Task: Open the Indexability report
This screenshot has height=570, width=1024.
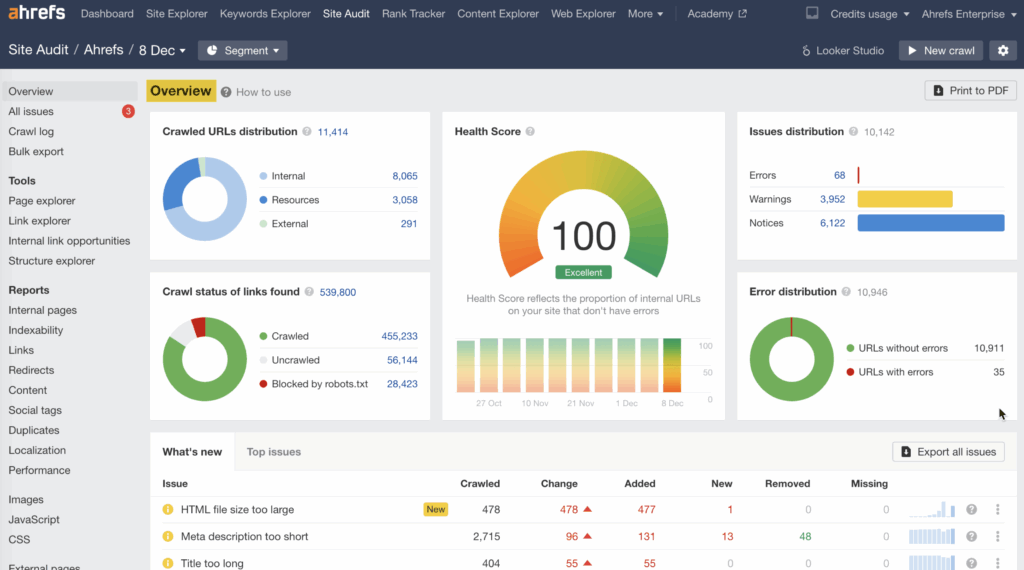Action: [x=36, y=330]
